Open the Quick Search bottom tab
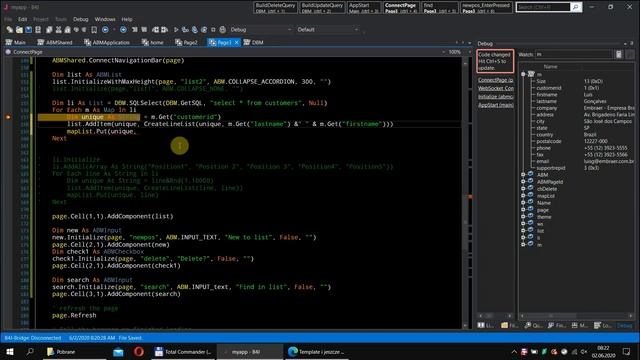The height and width of the screenshot is (360, 640). (x=533, y=325)
